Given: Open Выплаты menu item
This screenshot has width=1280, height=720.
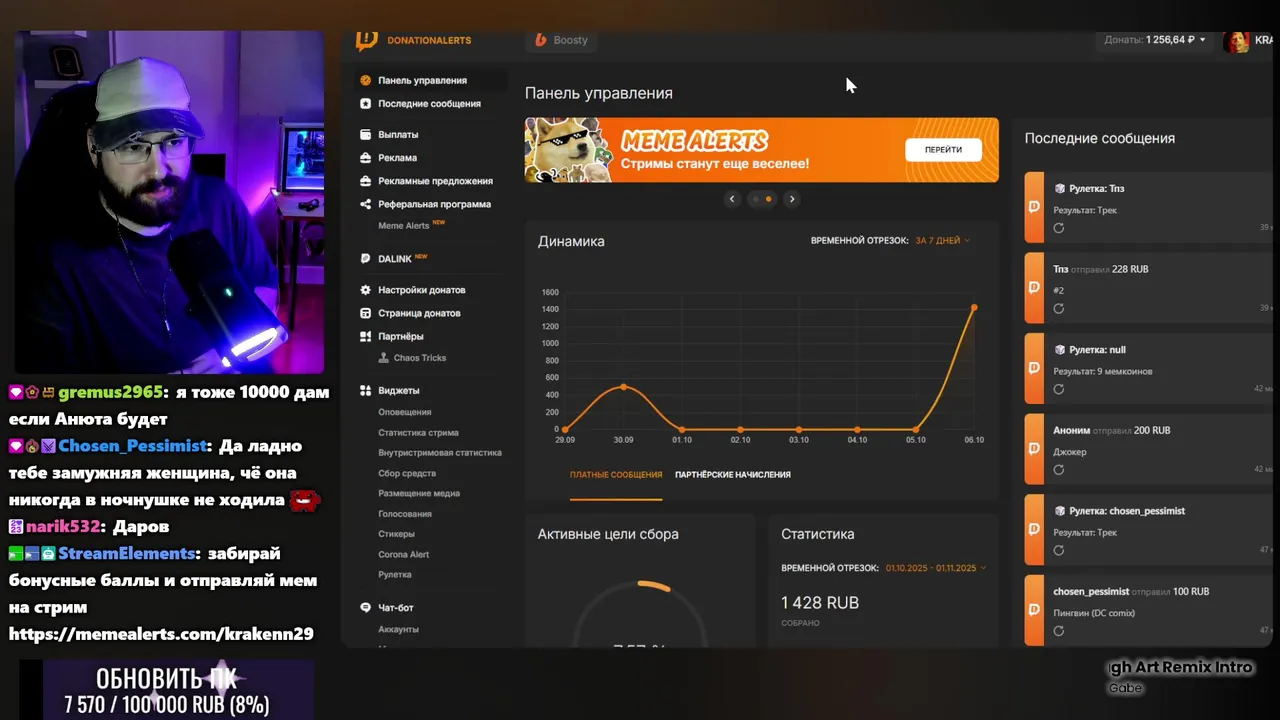Looking at the screenshot, I should tap(398, 134).
